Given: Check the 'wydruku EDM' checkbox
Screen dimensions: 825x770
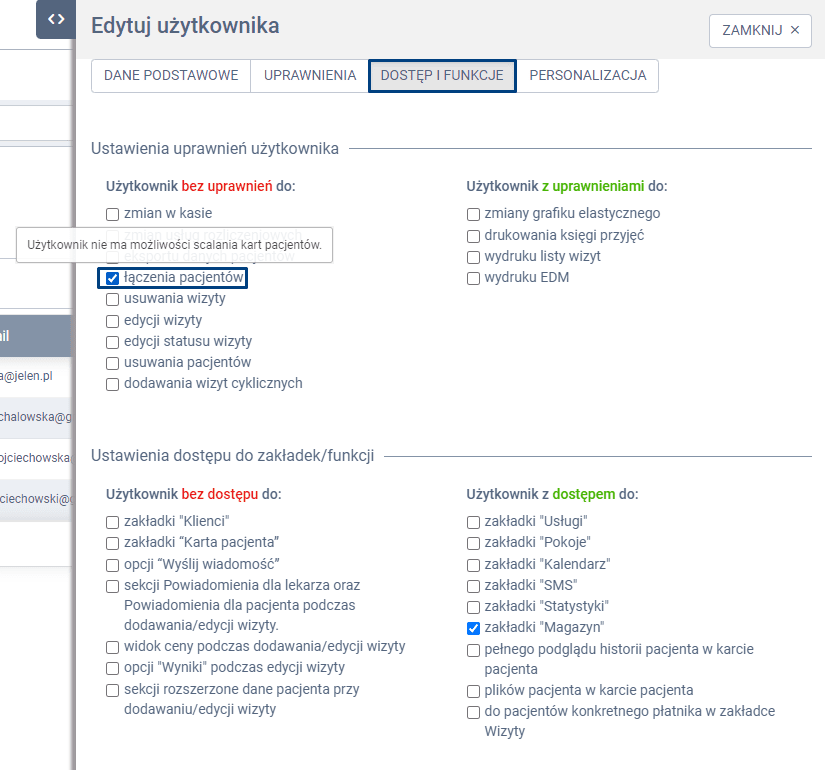Looking at the screenshot, I should (x=473, y=278).
